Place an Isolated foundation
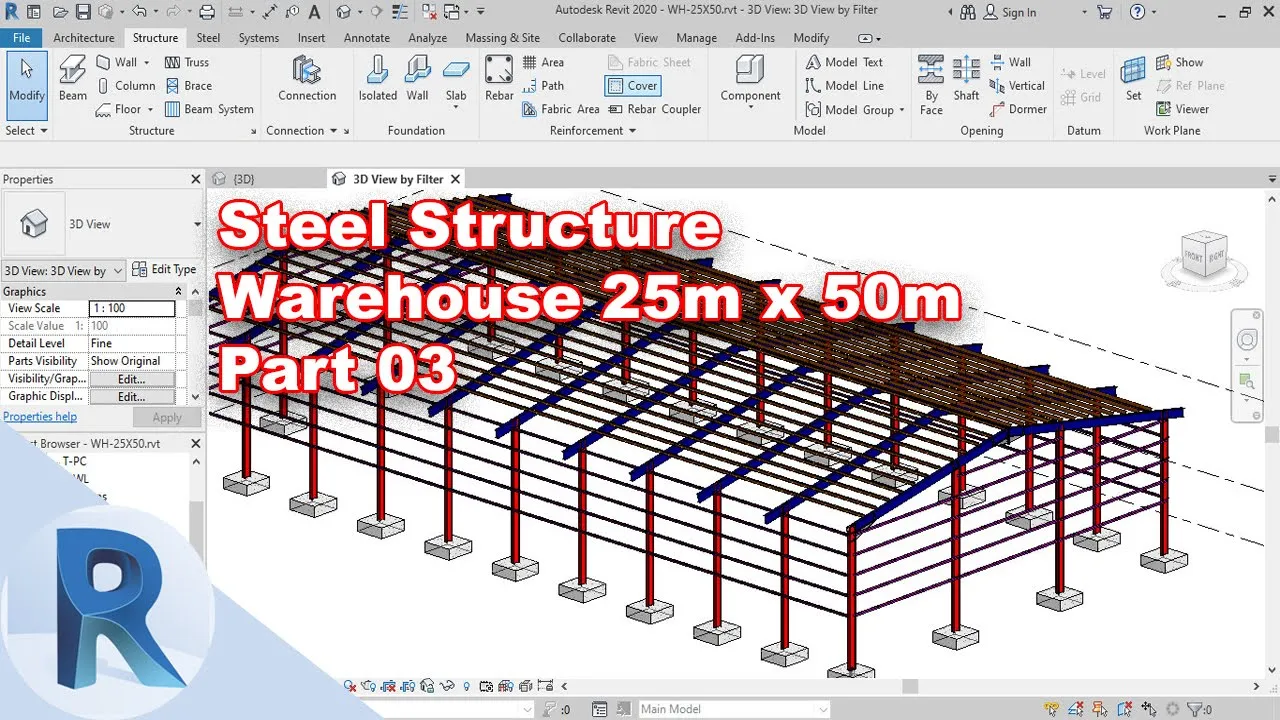 [x=378, y=80]
